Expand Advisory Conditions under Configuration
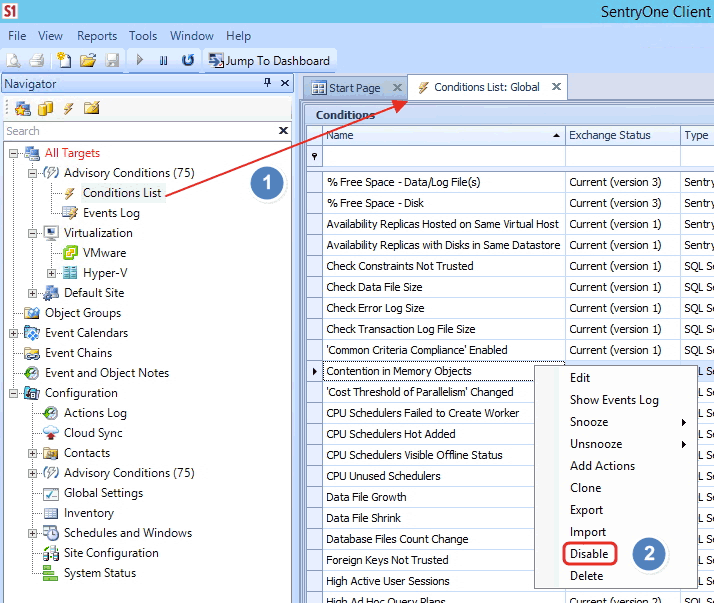The image size is (714, 603). pyautogui.click(x=32, y=474)
